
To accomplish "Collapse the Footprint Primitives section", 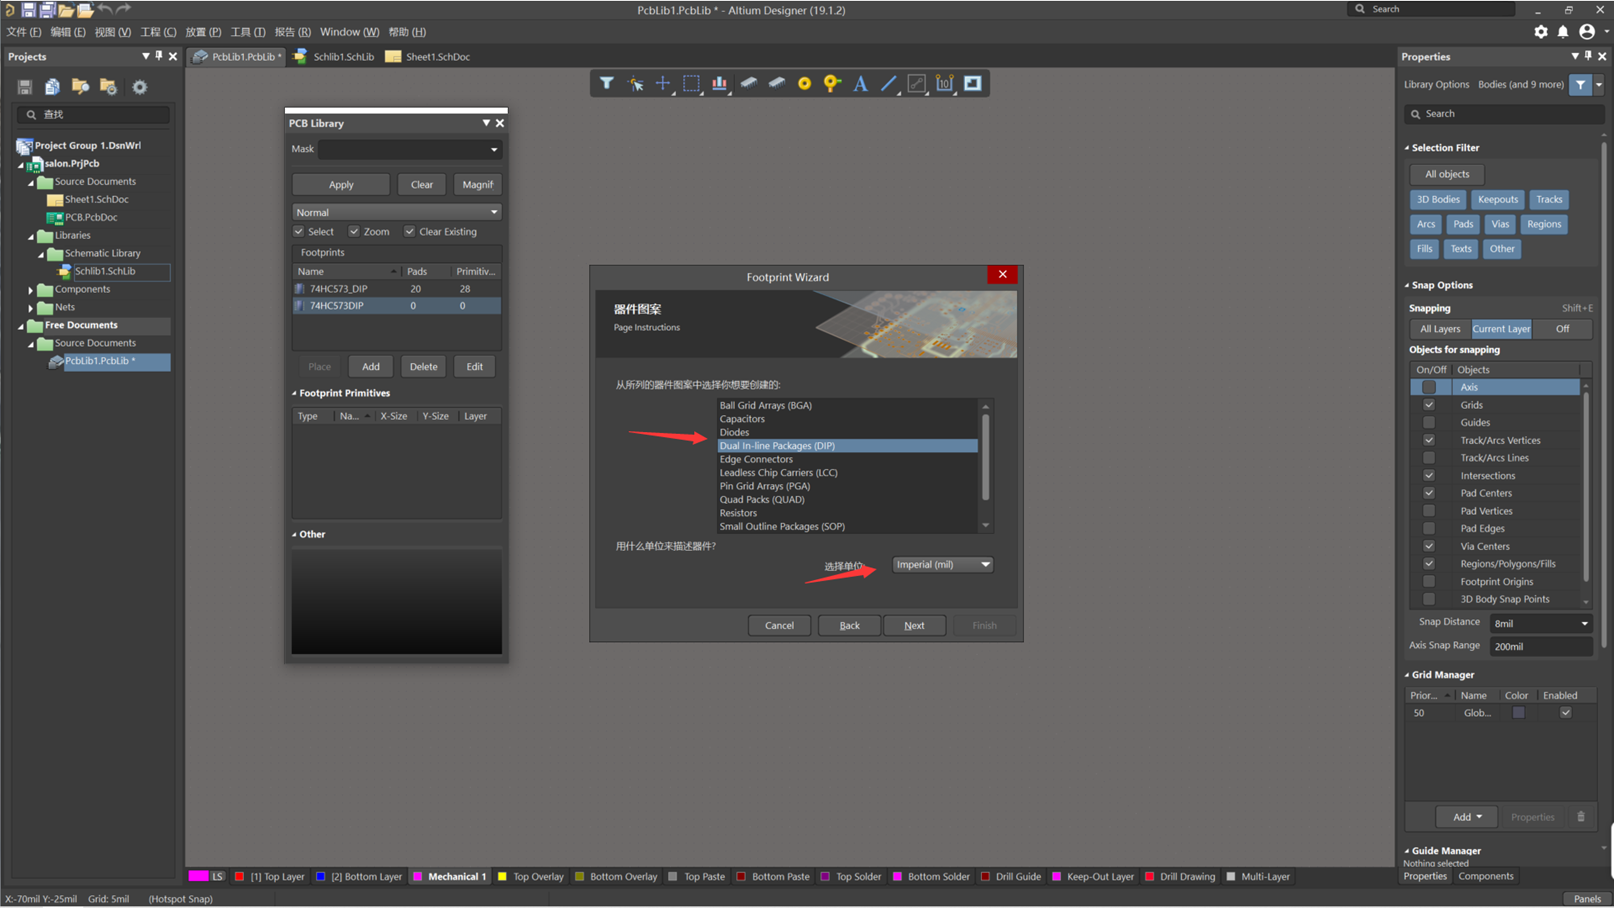I will [x=294, y=393].
